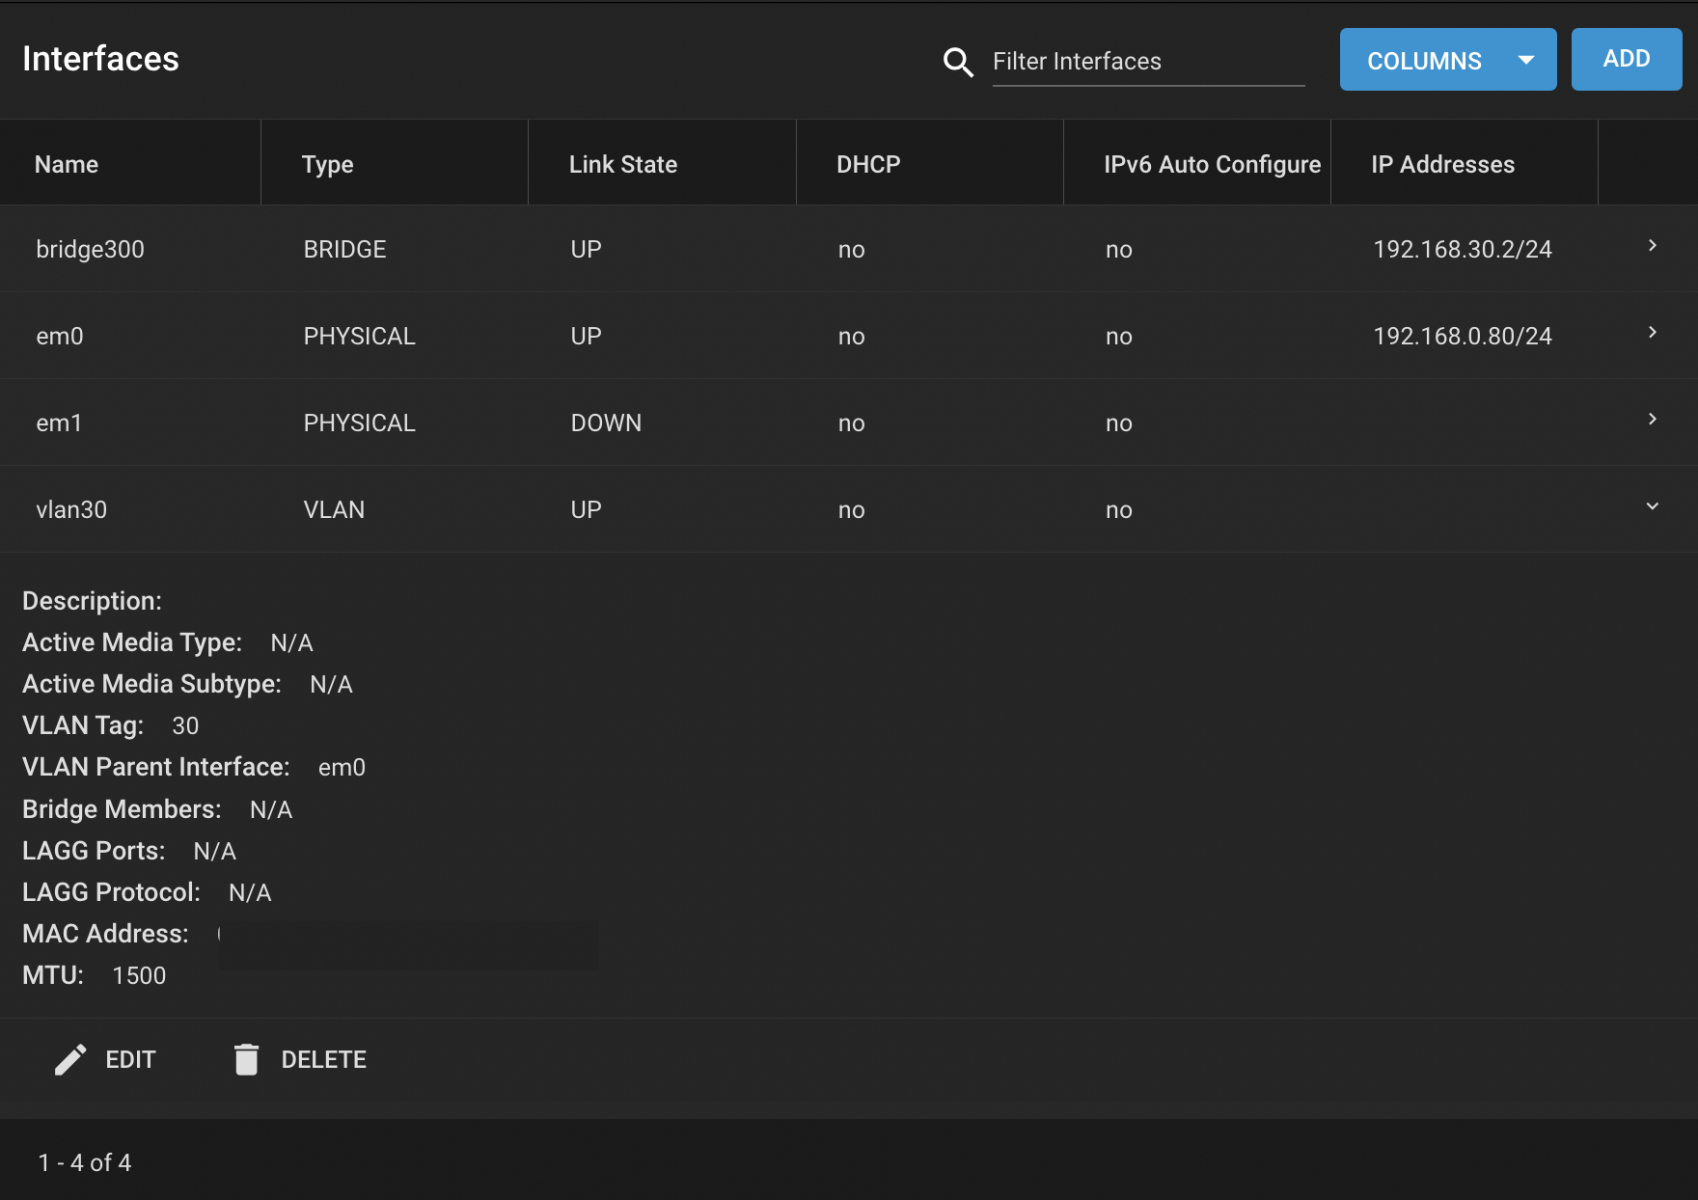Focus the Filter Interfaces search field

[1148, 62]
